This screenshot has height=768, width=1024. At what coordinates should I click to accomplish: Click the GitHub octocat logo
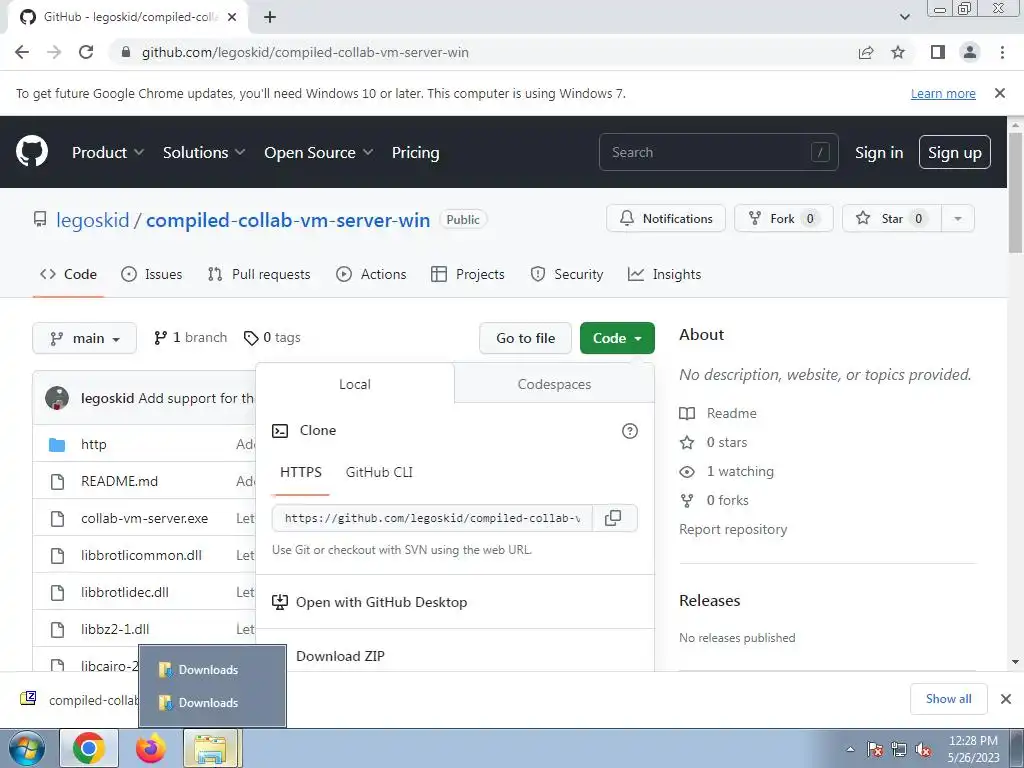pos(32,152)
